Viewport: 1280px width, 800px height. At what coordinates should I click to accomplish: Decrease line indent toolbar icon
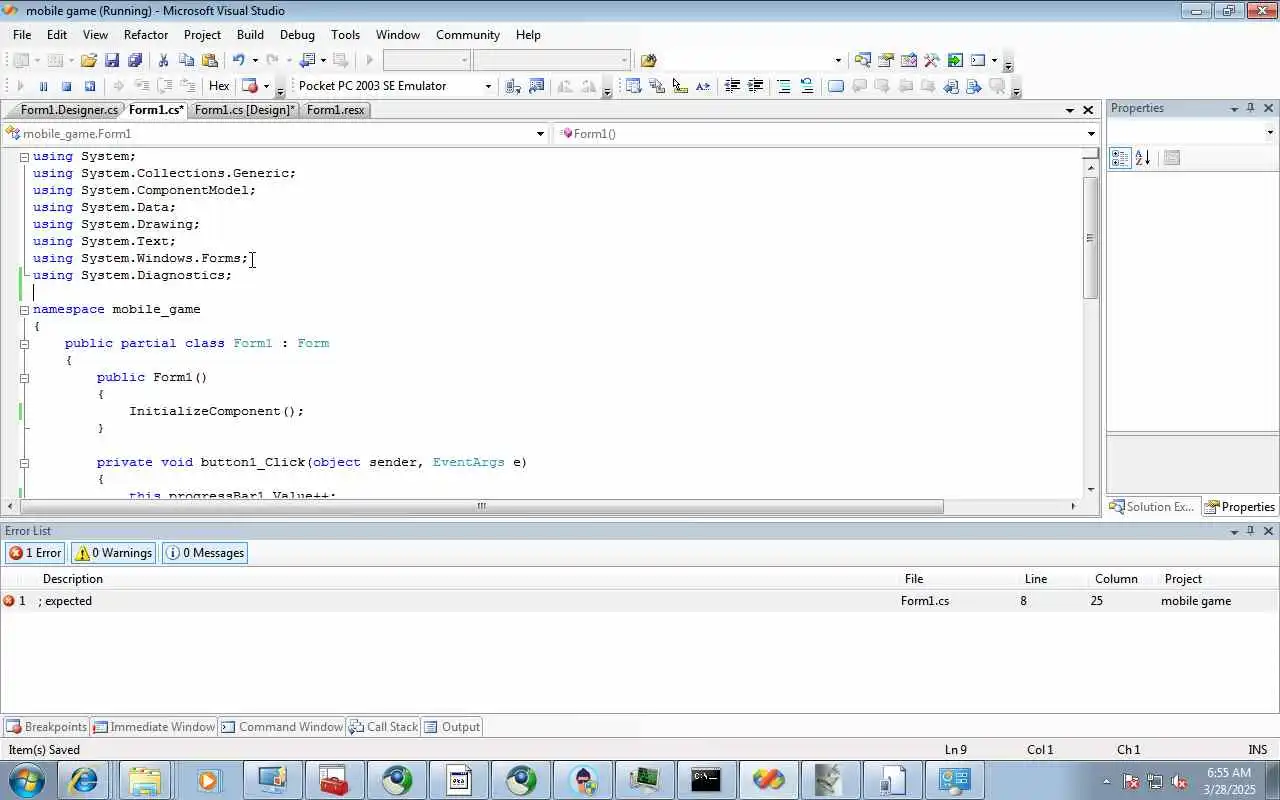[x=732, y=86]
